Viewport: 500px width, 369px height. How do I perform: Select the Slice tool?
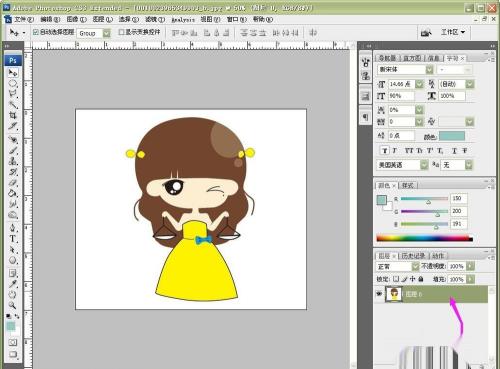(x=13, y=126)
